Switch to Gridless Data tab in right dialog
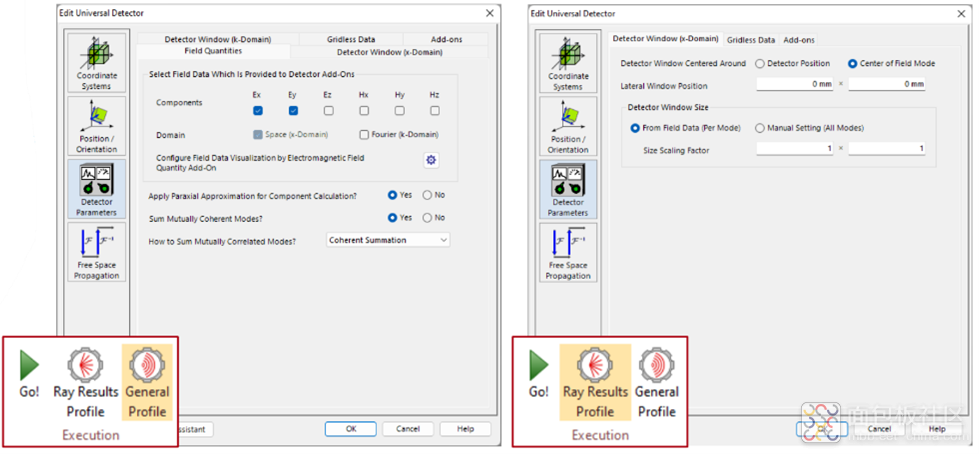This screenshot has width=979, height=454. (x=751, y=40)
